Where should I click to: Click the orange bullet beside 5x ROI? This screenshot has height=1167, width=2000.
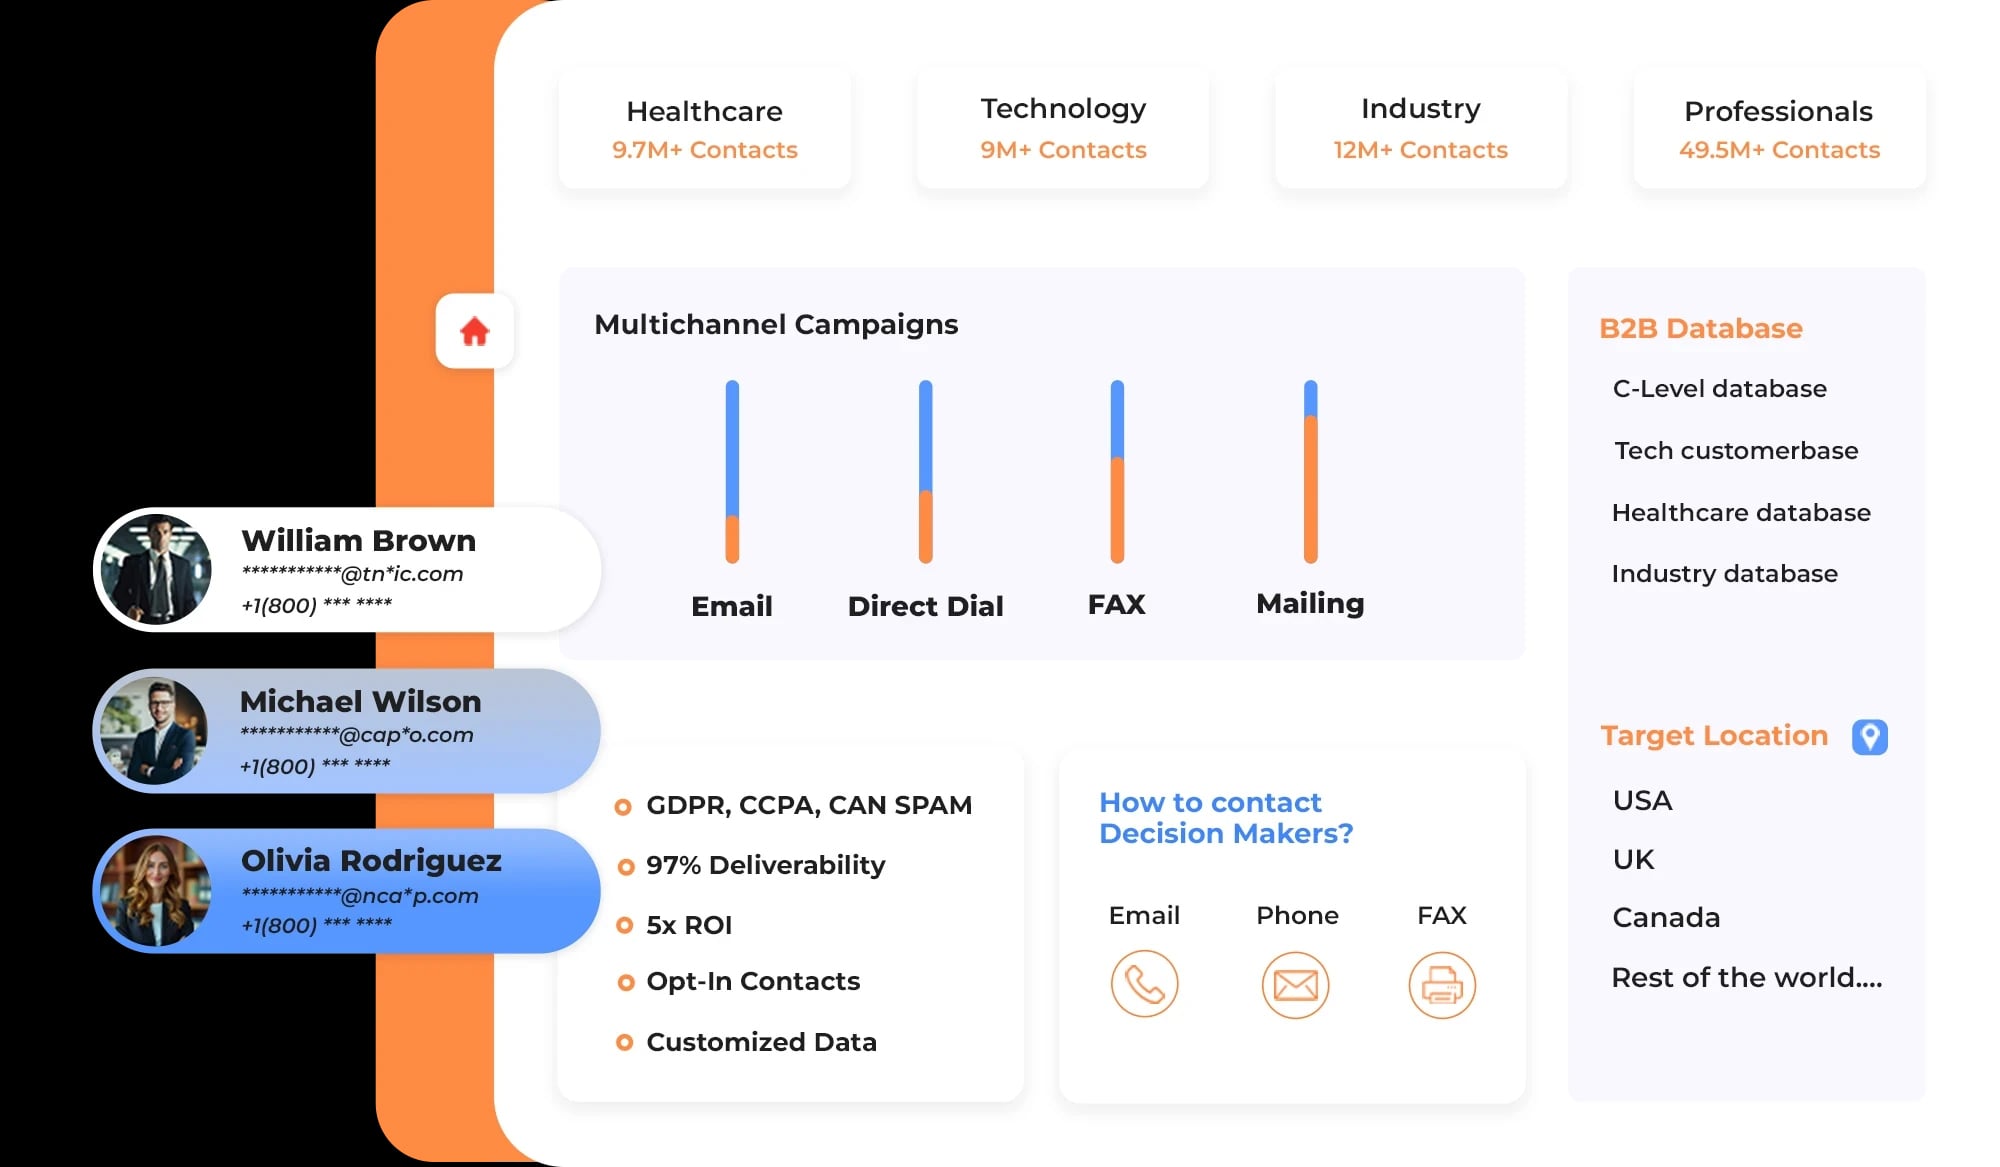[x=625, y=926]
